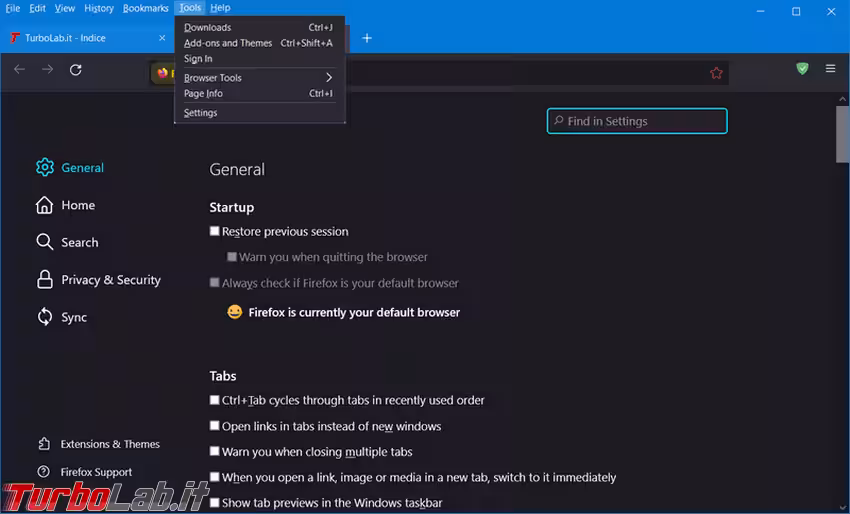Click the bookmark star icon
Screen dimensions: 850x514
tap(716, 73)
